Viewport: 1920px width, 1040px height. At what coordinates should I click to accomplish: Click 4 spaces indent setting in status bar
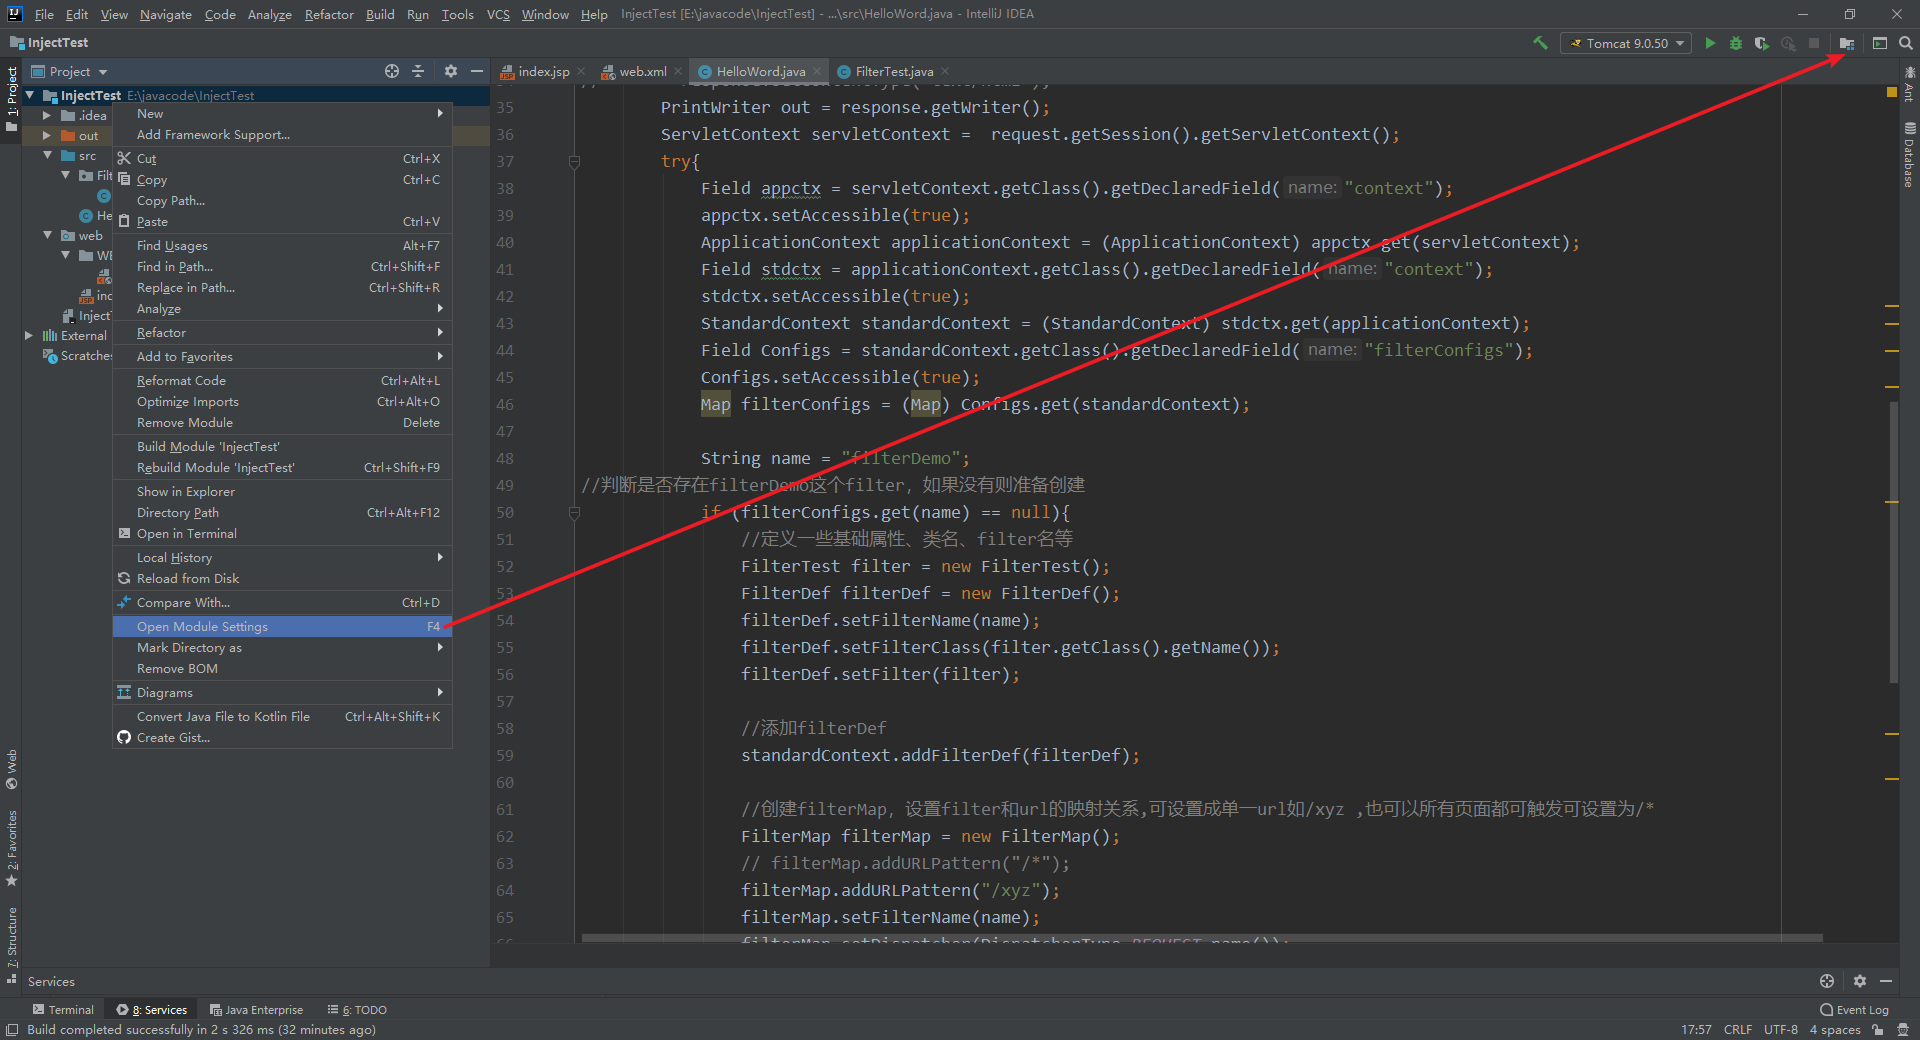pyautogui.click(x=1835, y=1029)
